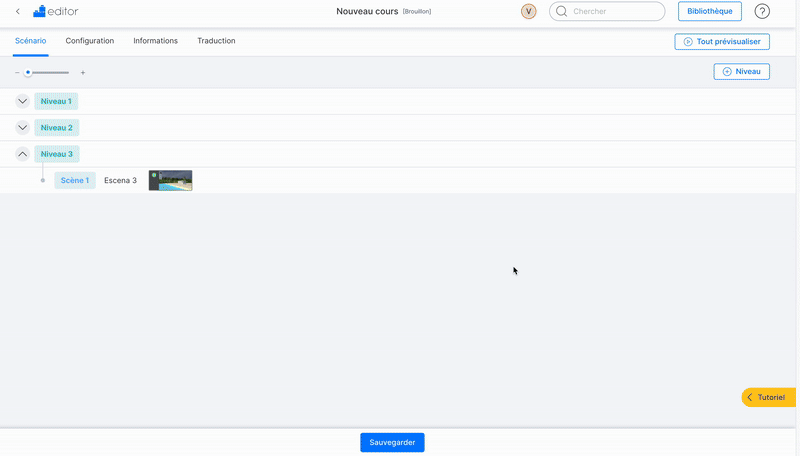The image size is (800, 456).
Task: Open the Escena 3 scene thumbnail
Action: (170, 180)
